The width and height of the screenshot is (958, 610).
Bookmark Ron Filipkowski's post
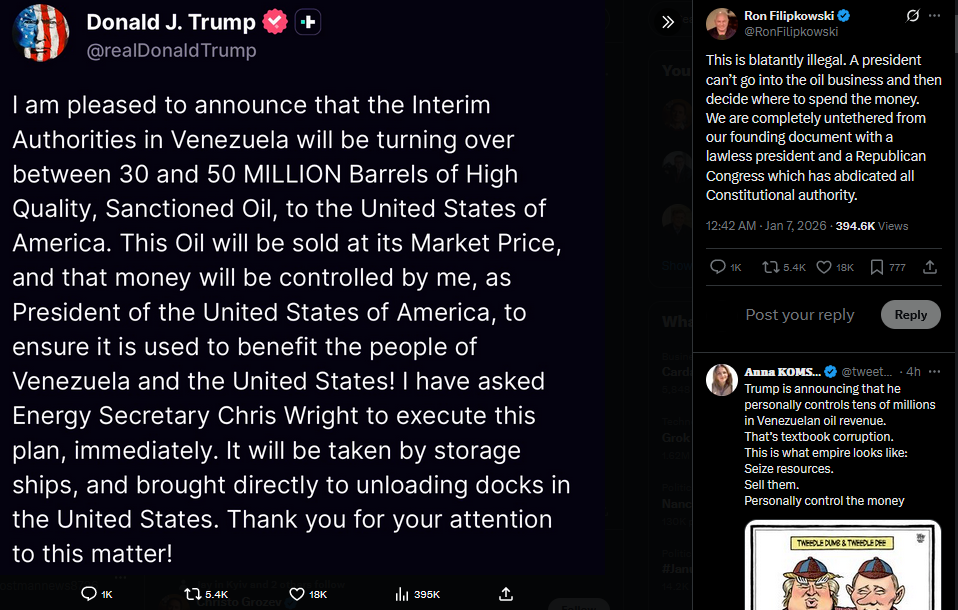pyautogui.click(x=876, y=267)
